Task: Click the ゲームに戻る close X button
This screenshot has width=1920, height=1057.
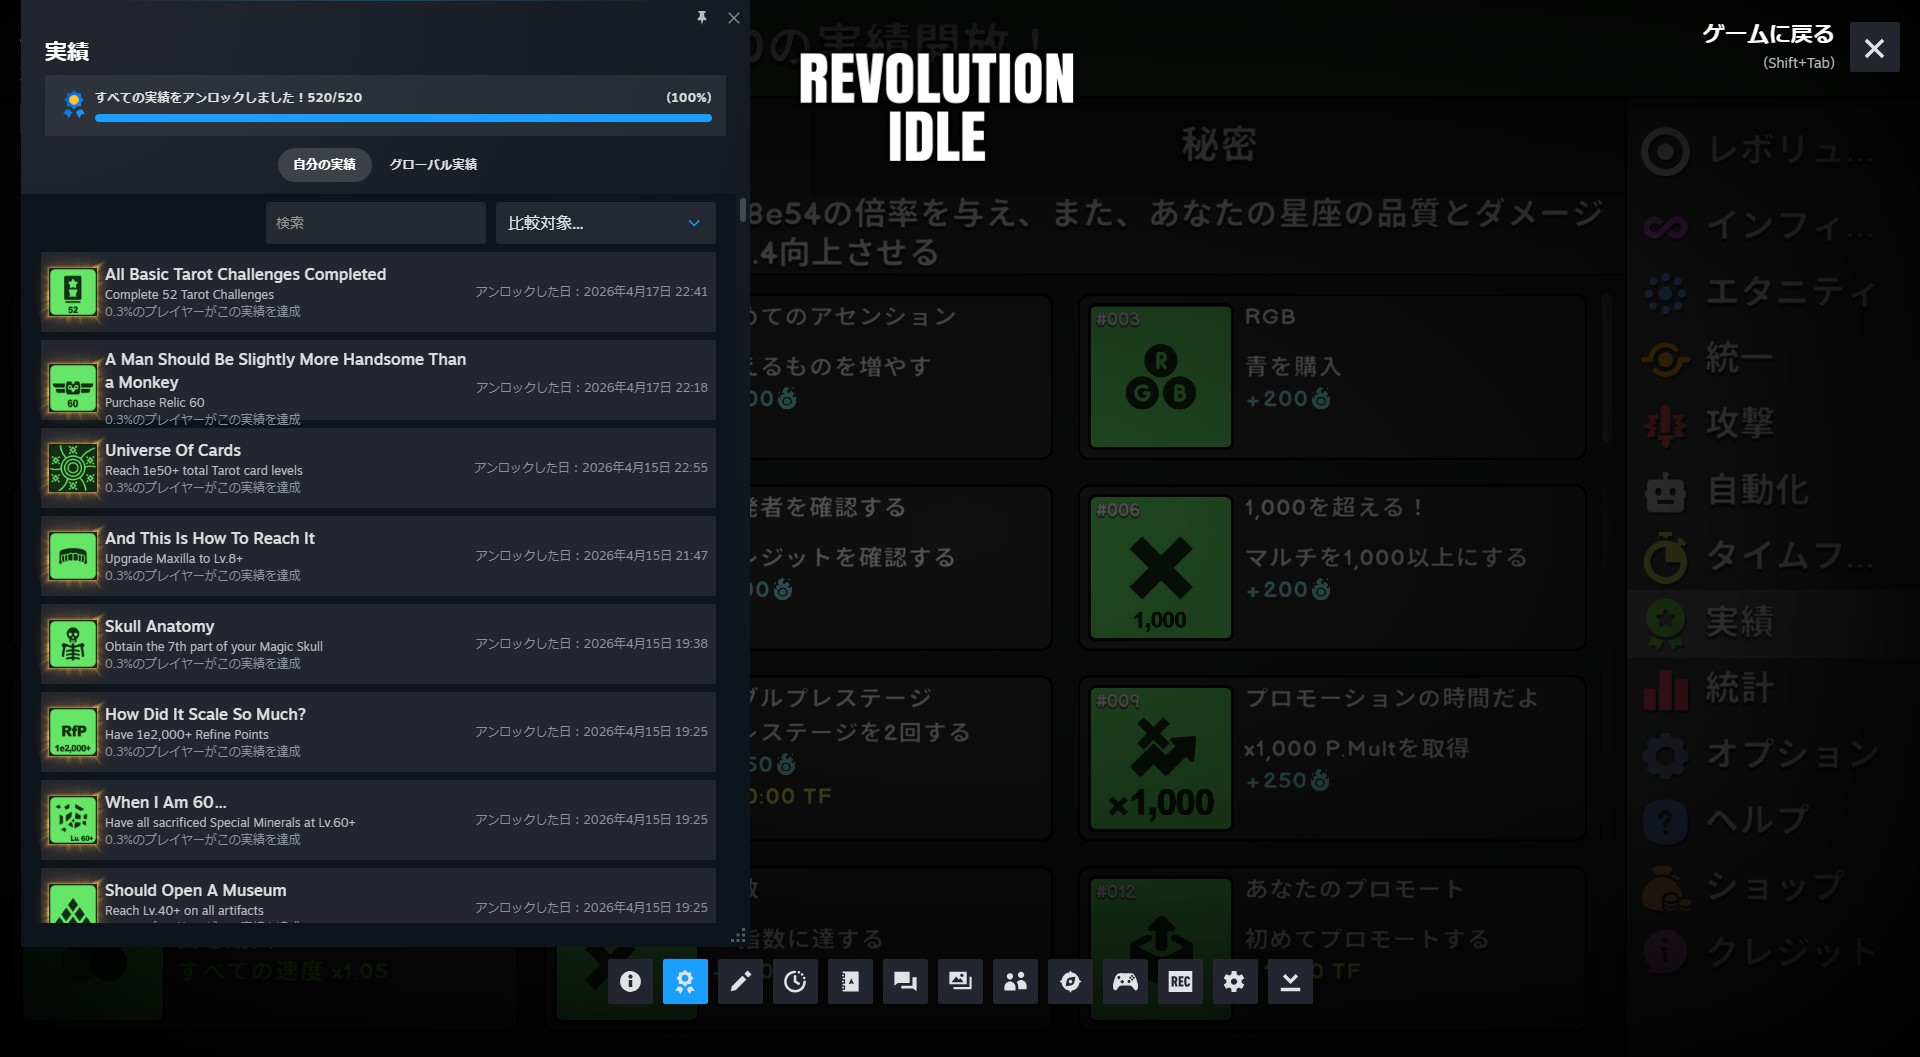Action: pyautogui.click(x=1874, y=47)
